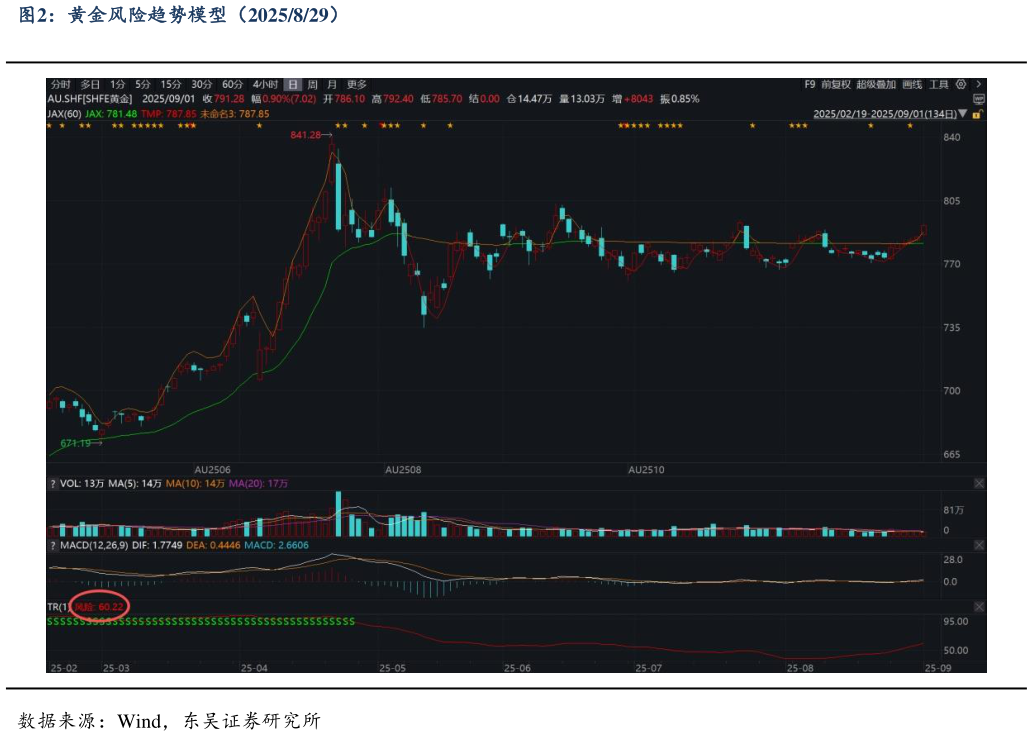Click the padlock icon beside date range
1032x736 pixels.
976,115
